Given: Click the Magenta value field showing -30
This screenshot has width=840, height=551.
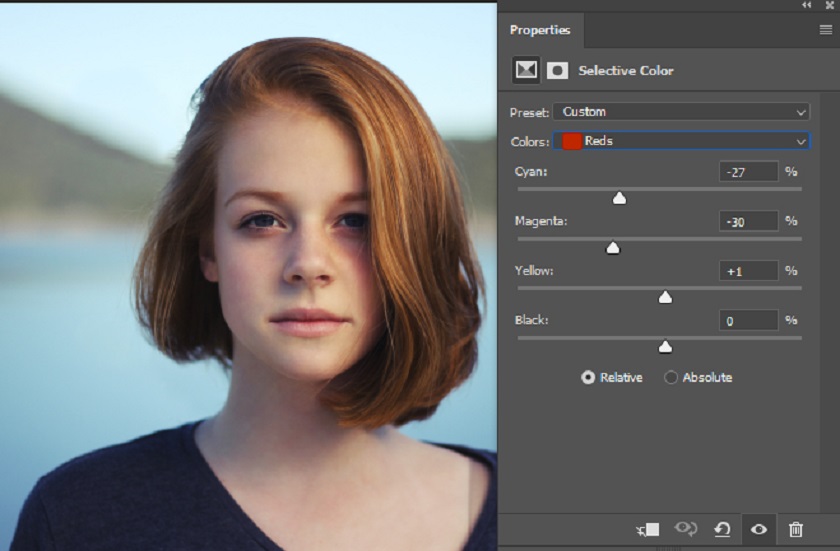Looking at the screenshot, I should pyautogui.click(x=748, y=221).
